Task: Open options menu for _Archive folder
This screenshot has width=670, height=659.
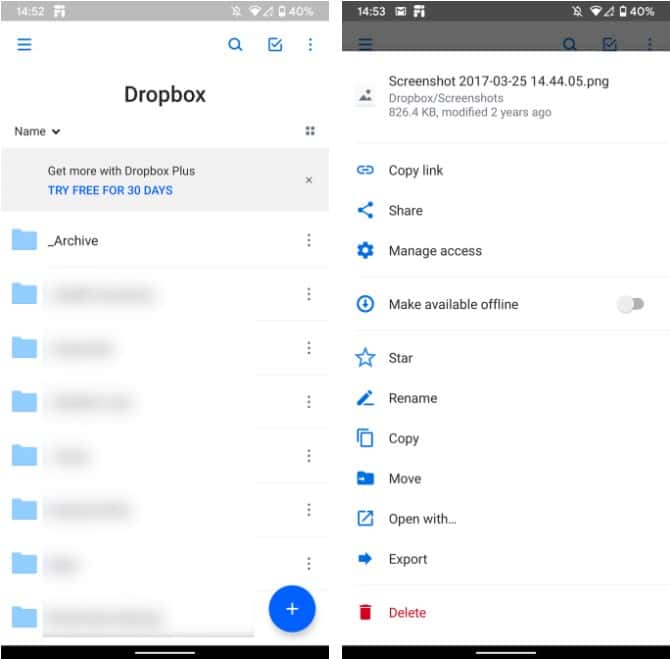Action: pyautogui.click(x=309, y=240)
